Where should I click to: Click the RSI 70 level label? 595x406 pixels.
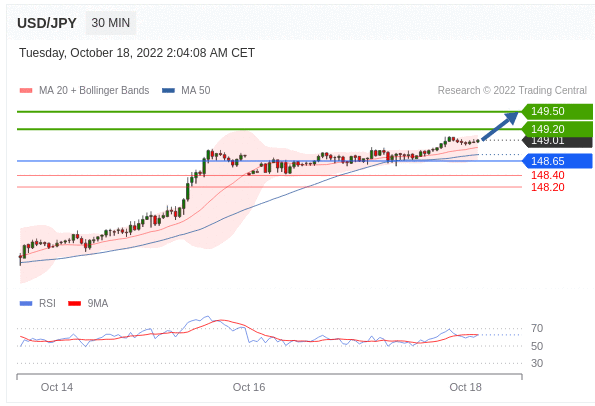537,328
